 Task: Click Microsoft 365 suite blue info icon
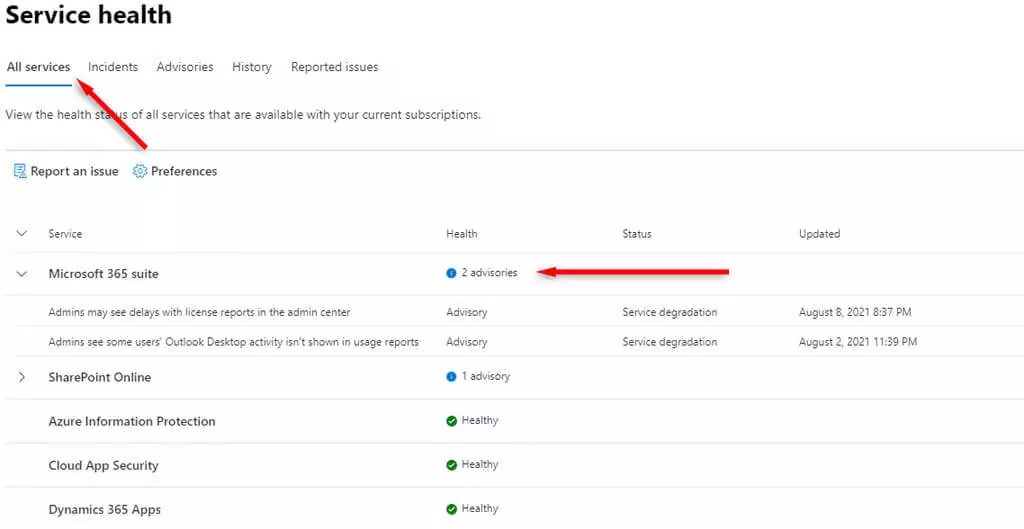(451, 274)
